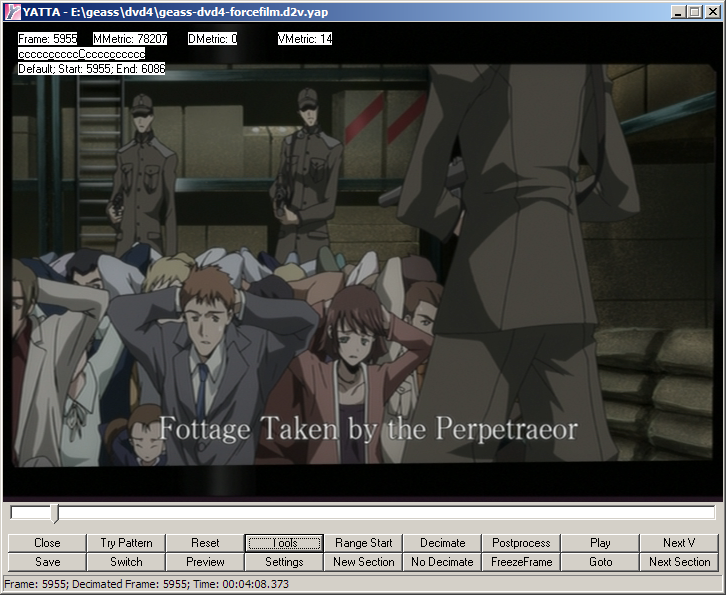Image resolution: width=726 pixels, height=595 pixels.
Task: Click the 'Fottage Taken by the Perpetraeor' subtitle
Action: [368, 429]
